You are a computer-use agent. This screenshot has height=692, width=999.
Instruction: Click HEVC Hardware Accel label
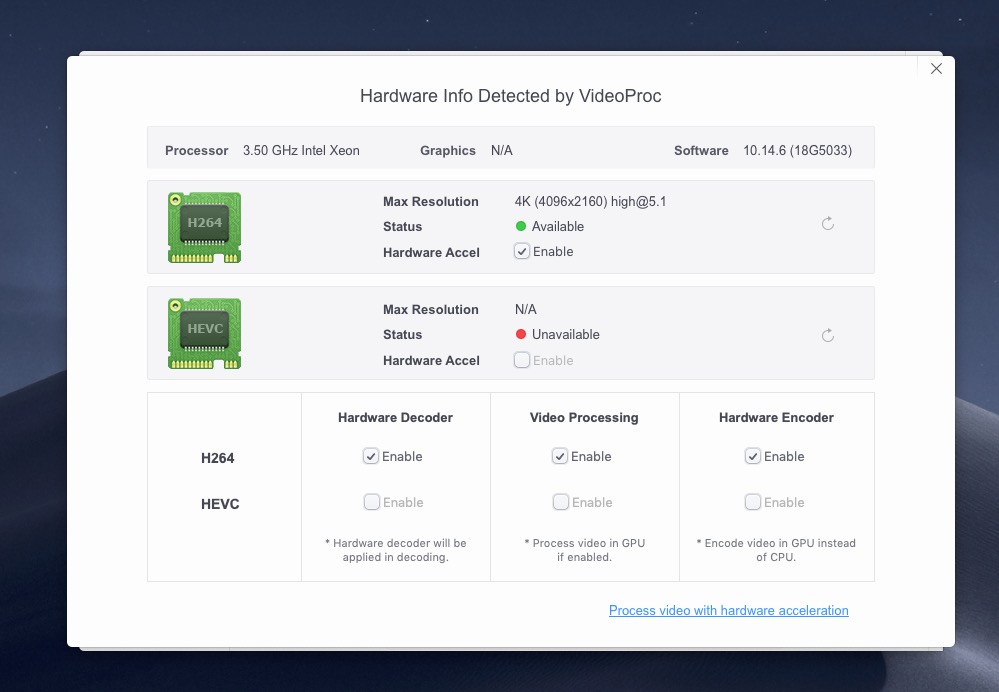tap(431, 361)
